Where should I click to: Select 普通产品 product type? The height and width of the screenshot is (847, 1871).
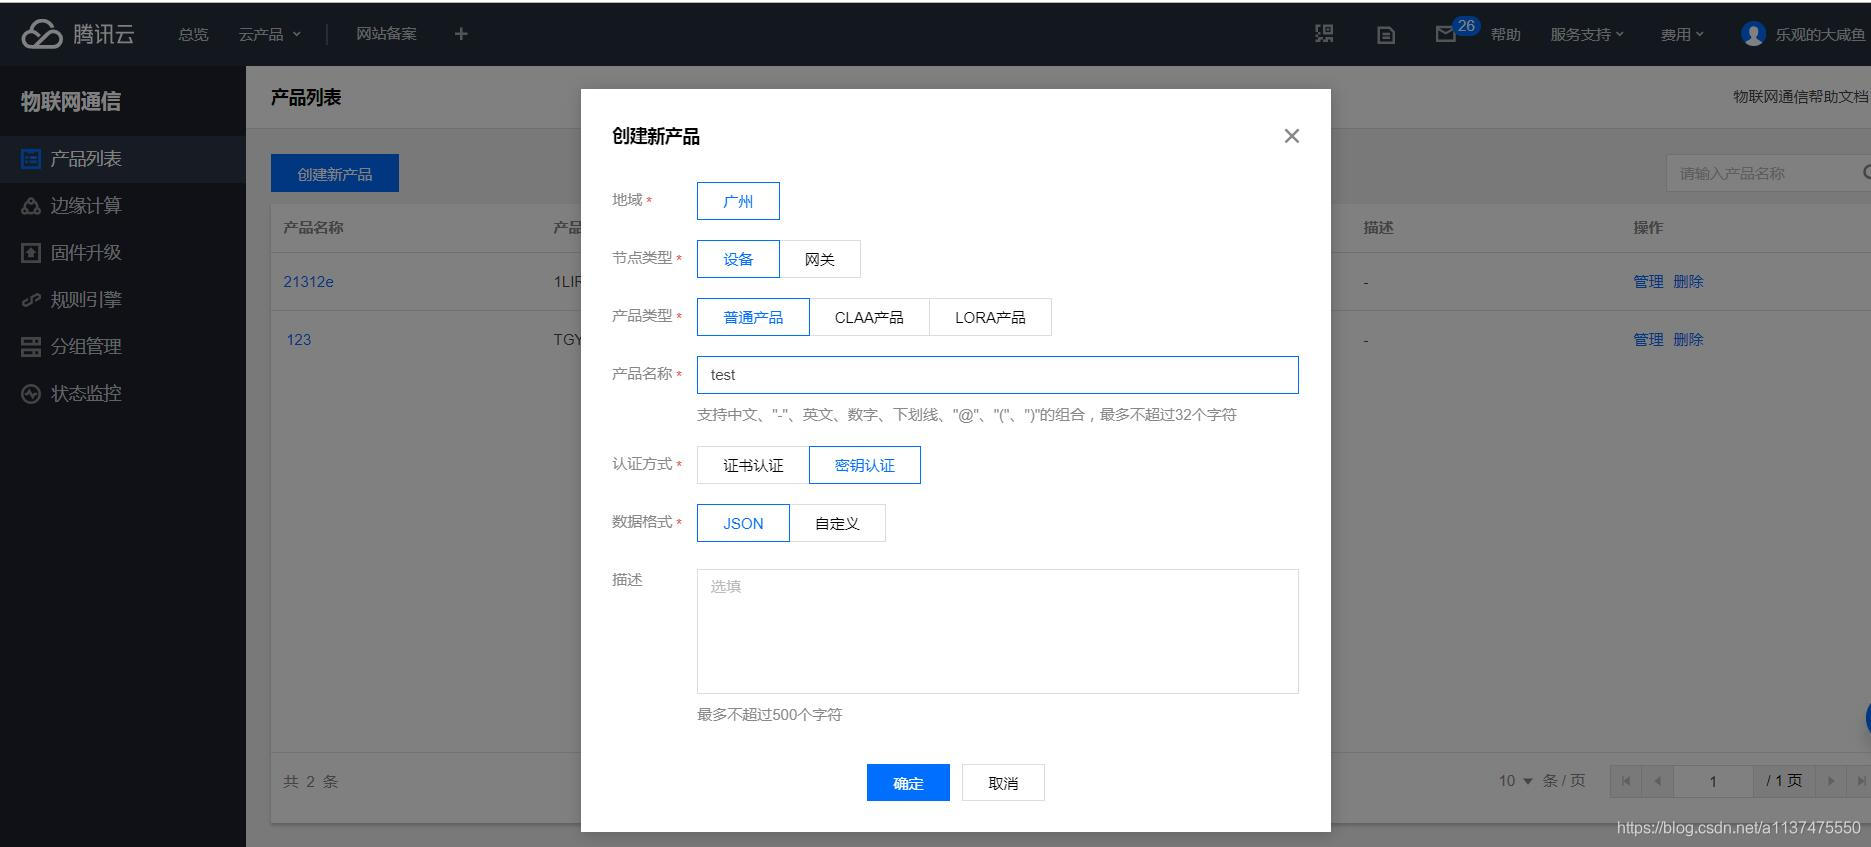tap(753, 317)
